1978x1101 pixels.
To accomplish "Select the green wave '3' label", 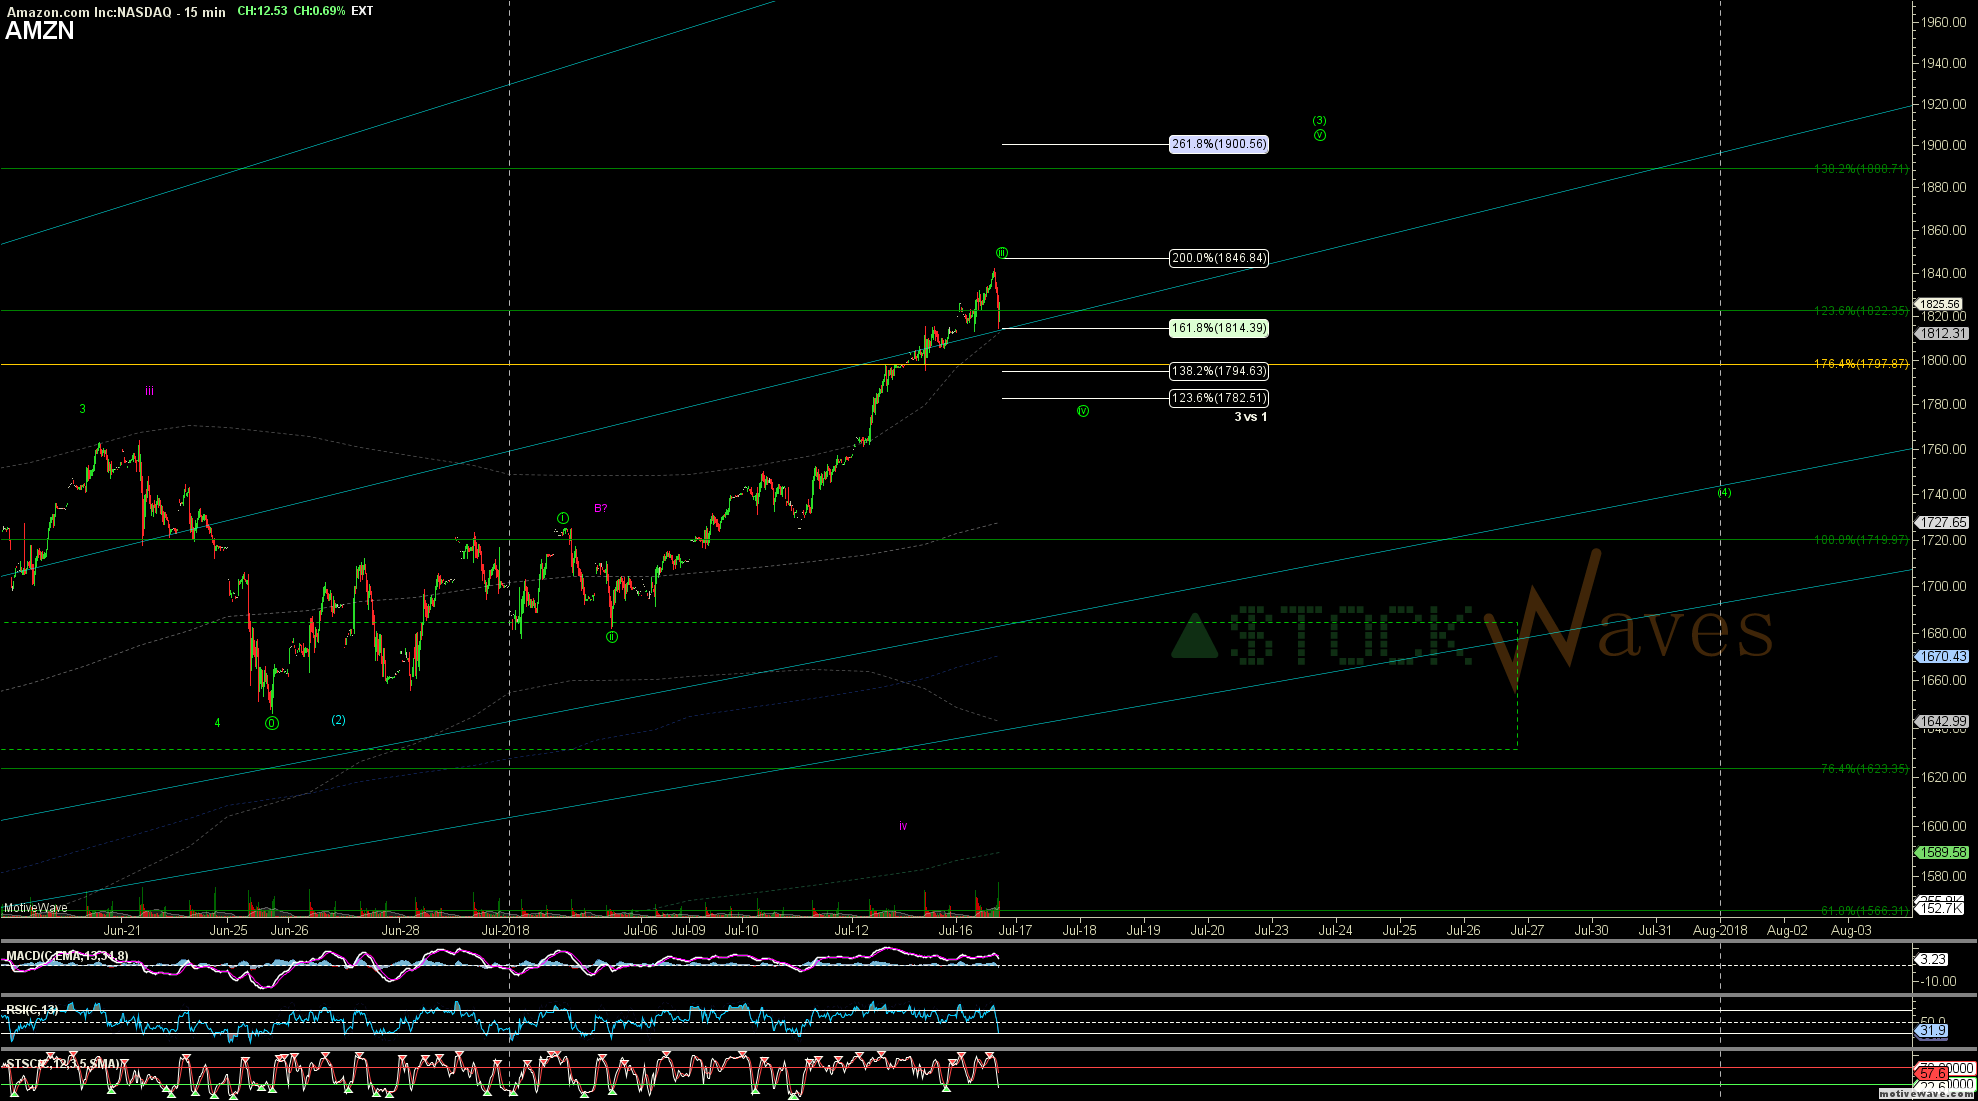I will pos(83,409).
